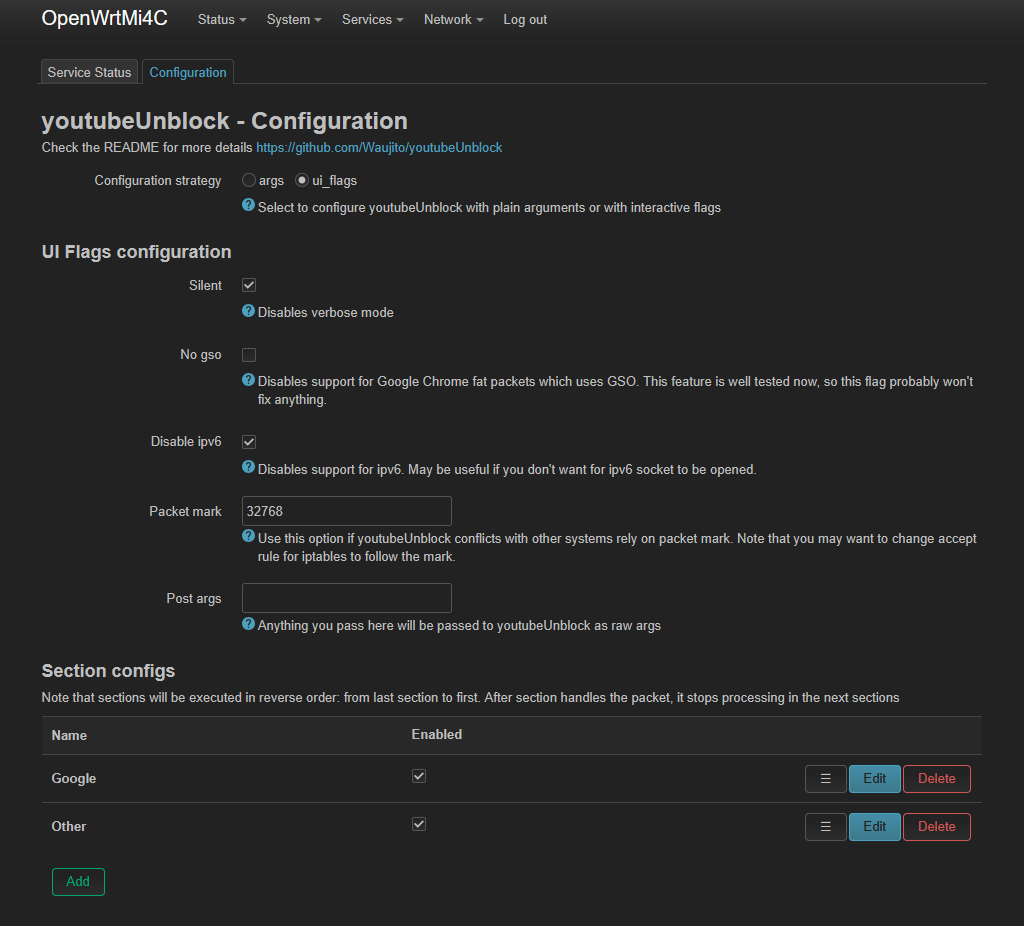Screen dimensions: 1024x926
Task: Click the OpenWrtMi4C brand link
Action: tap(104, 18)
